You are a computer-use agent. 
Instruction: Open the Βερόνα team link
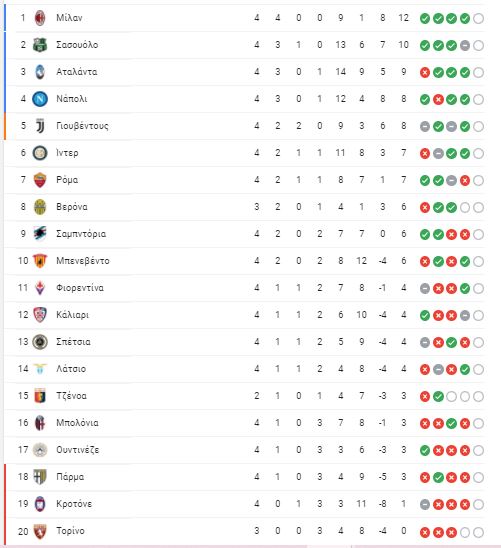tap(72, 207)
